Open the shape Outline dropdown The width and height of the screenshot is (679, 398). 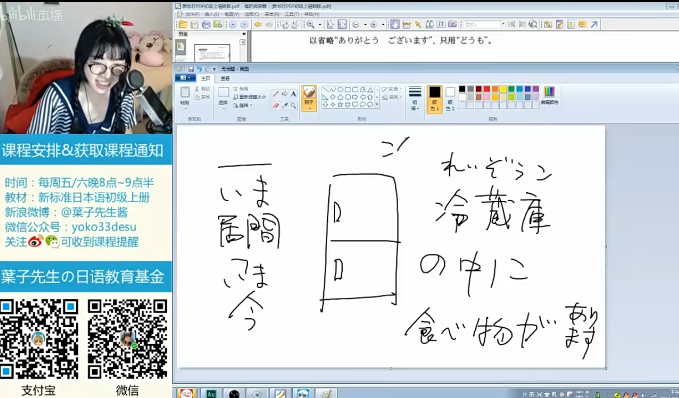(x=392, y=89)
